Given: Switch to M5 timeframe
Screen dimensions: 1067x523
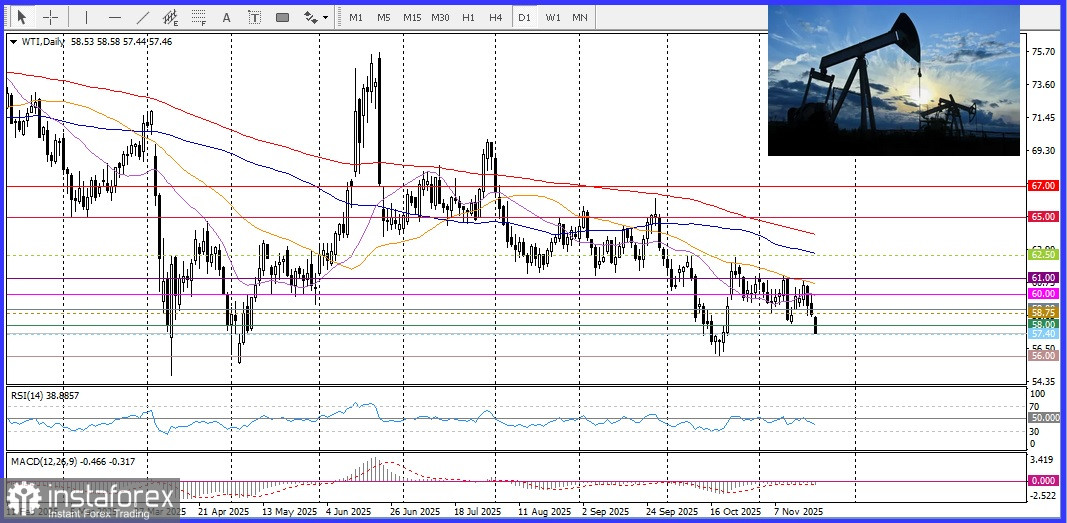Looking at the screenshot, I should click(384, 17).
